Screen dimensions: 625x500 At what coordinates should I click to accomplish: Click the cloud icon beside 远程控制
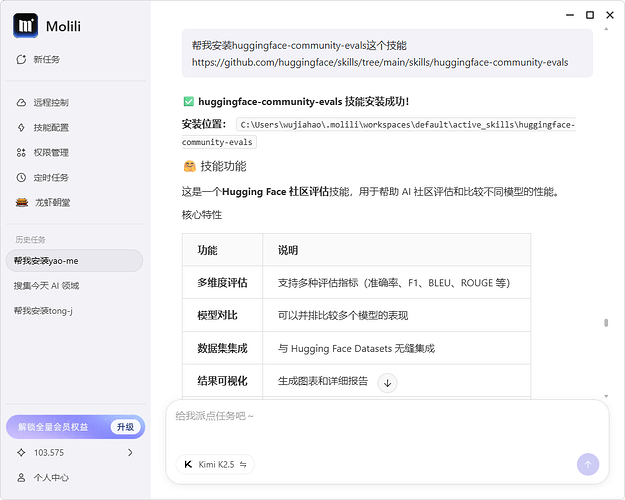click(x=21, y=102)
